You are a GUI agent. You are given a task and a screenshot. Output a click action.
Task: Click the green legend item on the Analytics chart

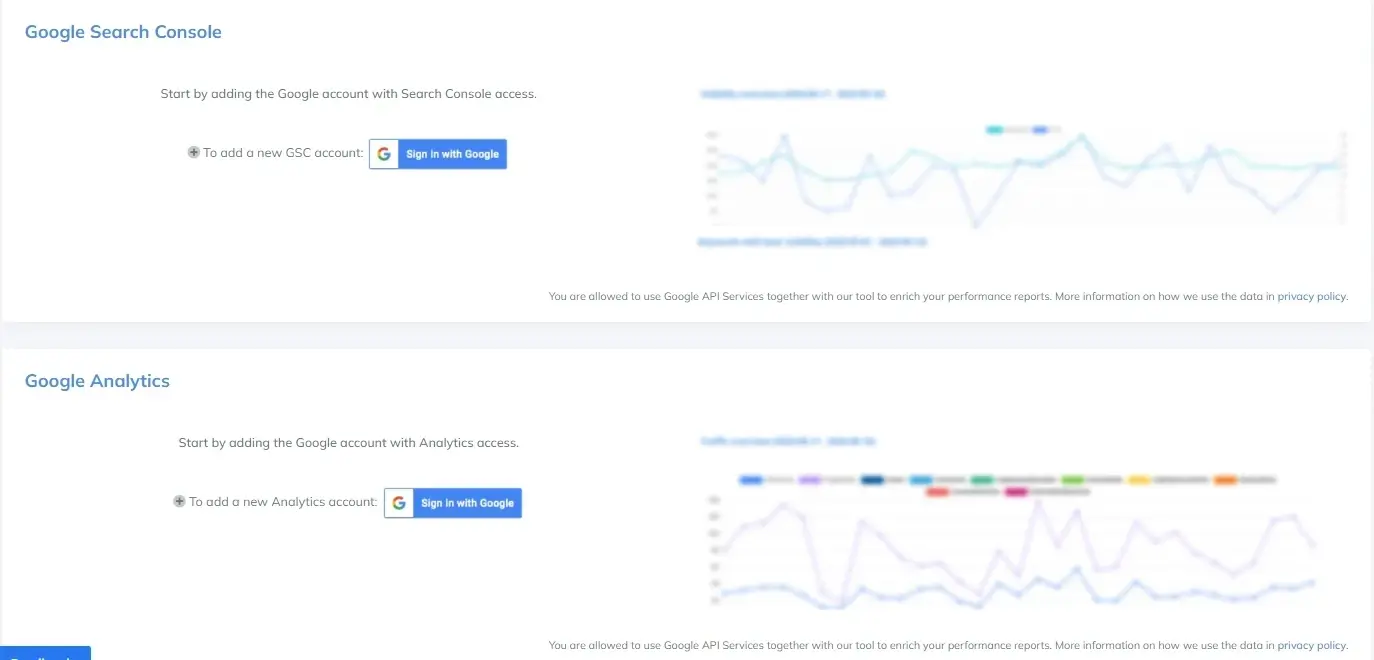pos(981,479)
